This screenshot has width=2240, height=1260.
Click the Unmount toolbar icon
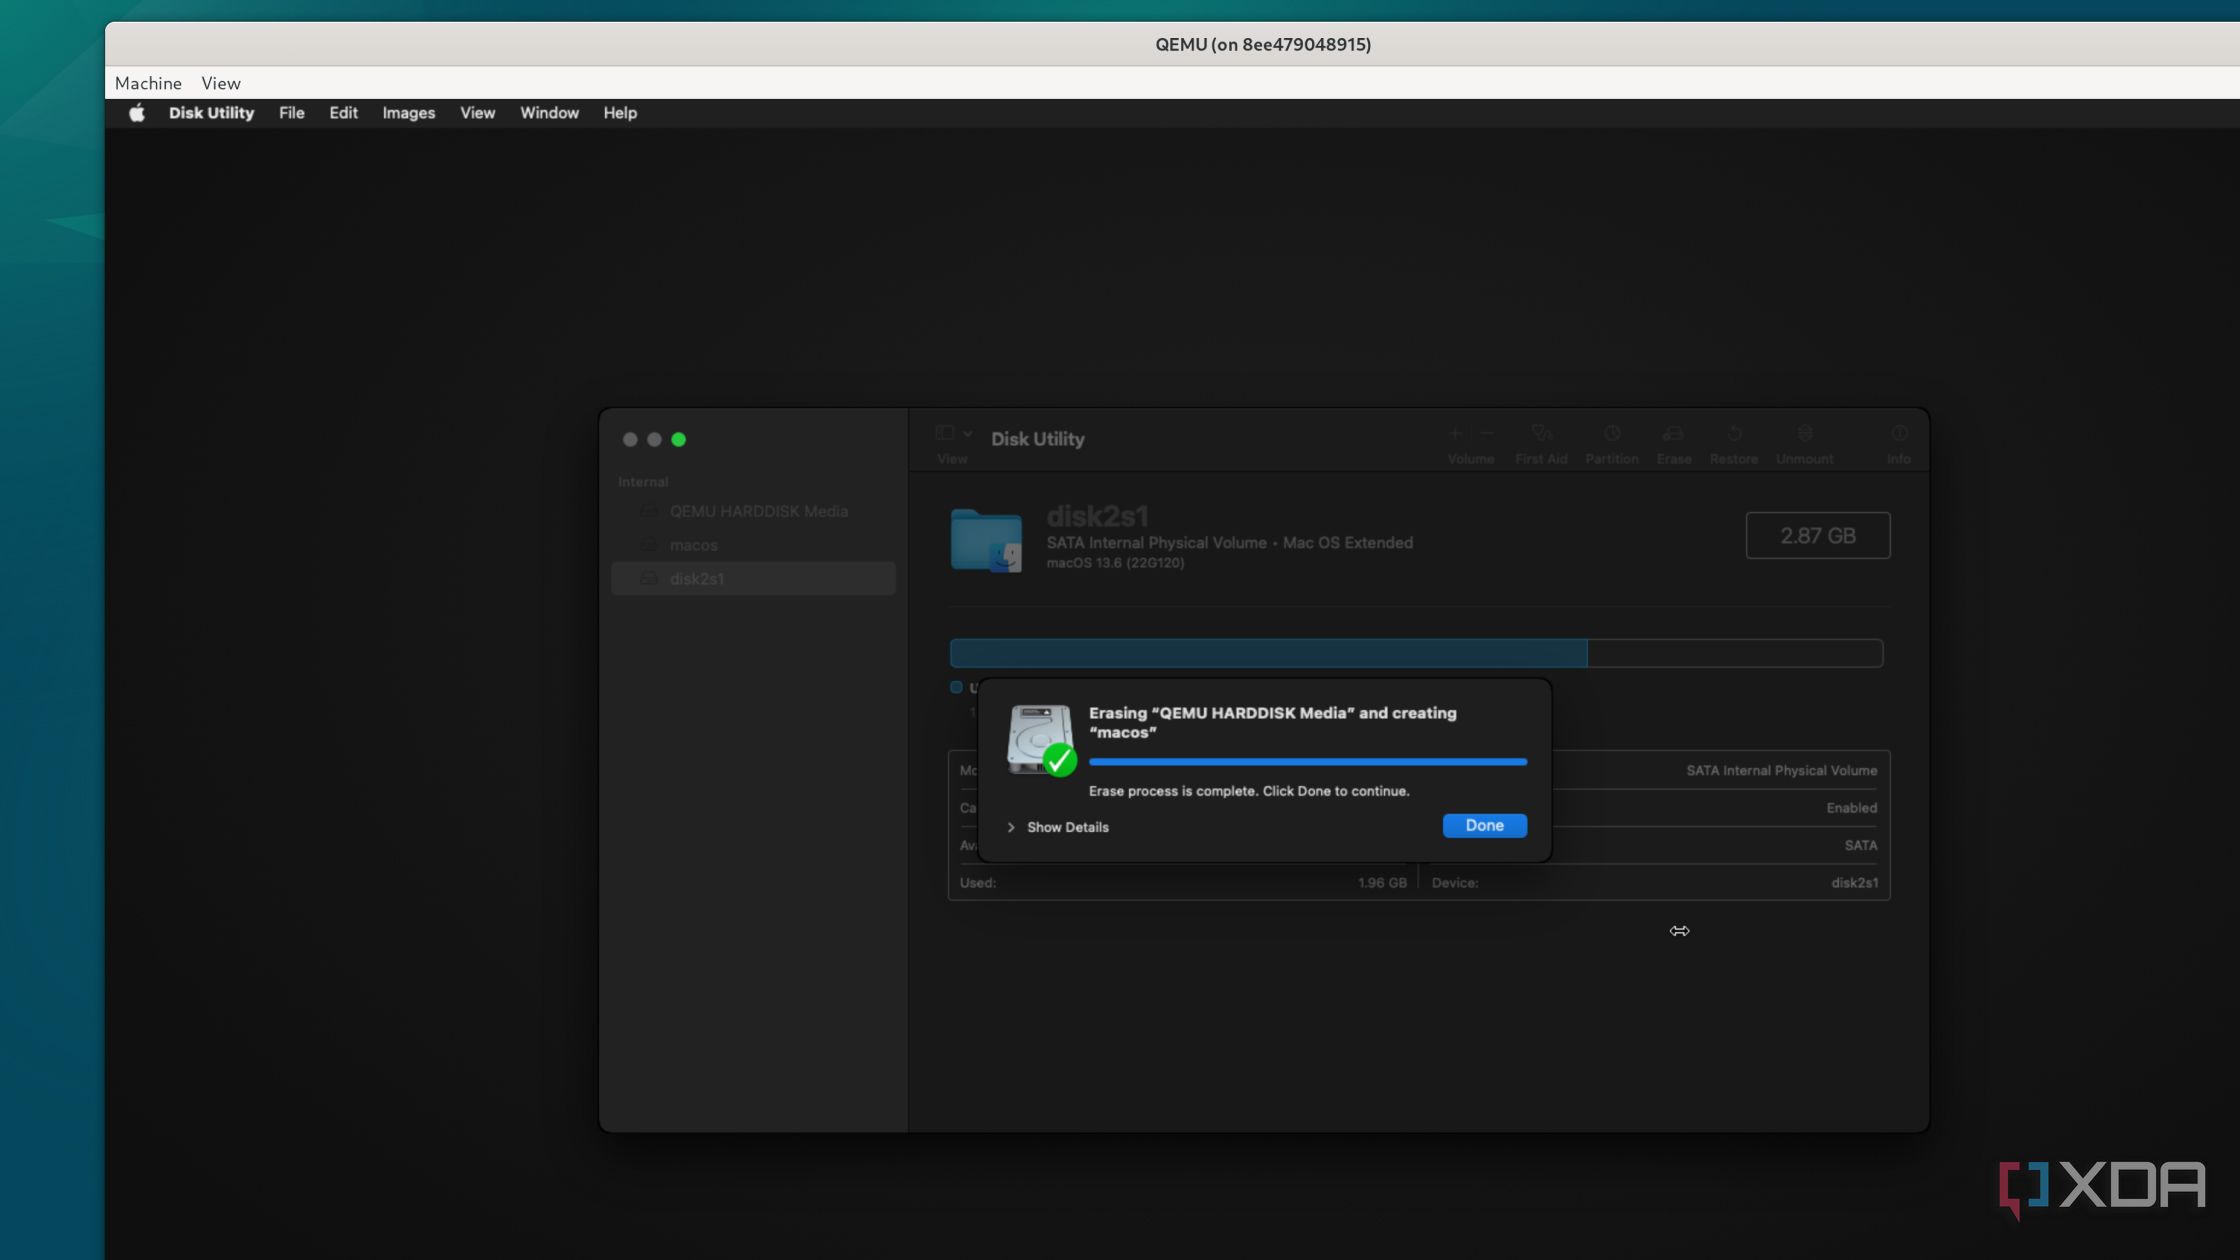pyautogui.click(x=1804, y=434)
